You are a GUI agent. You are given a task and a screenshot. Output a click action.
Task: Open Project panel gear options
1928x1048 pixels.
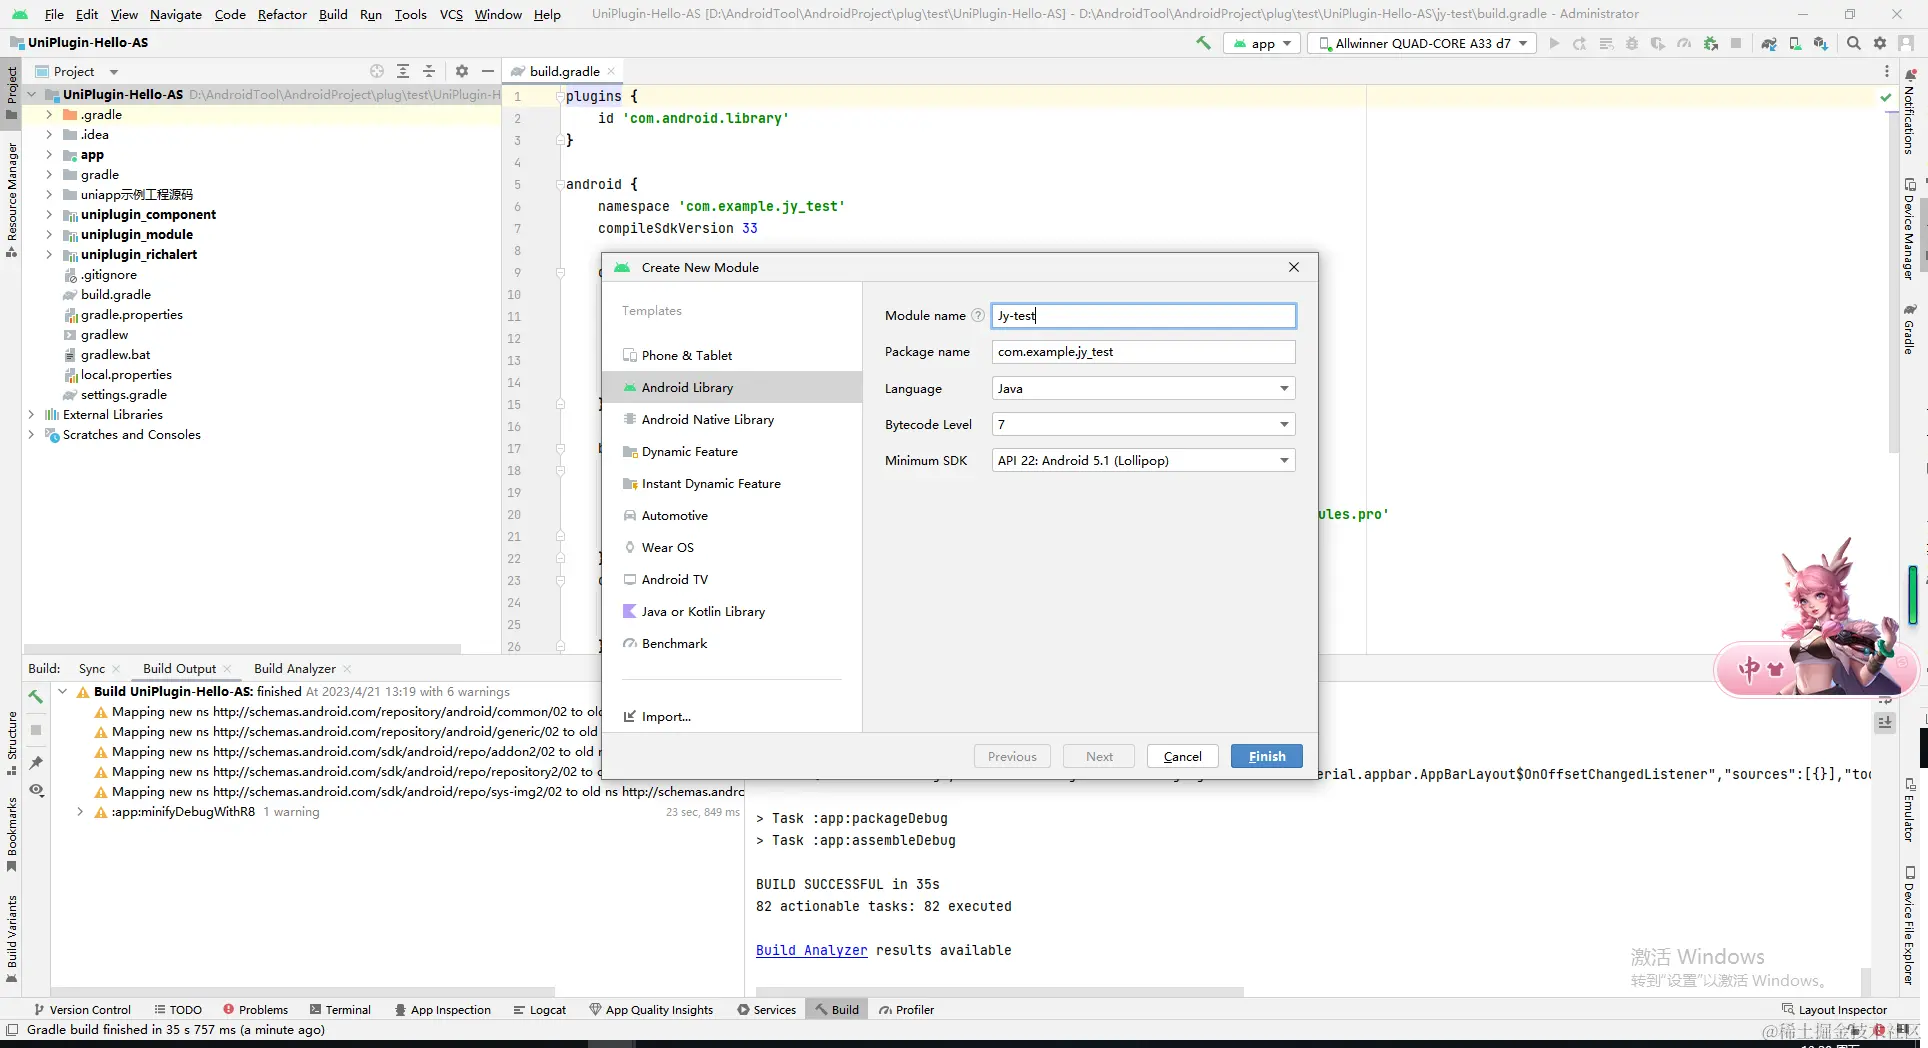point(461,71)
